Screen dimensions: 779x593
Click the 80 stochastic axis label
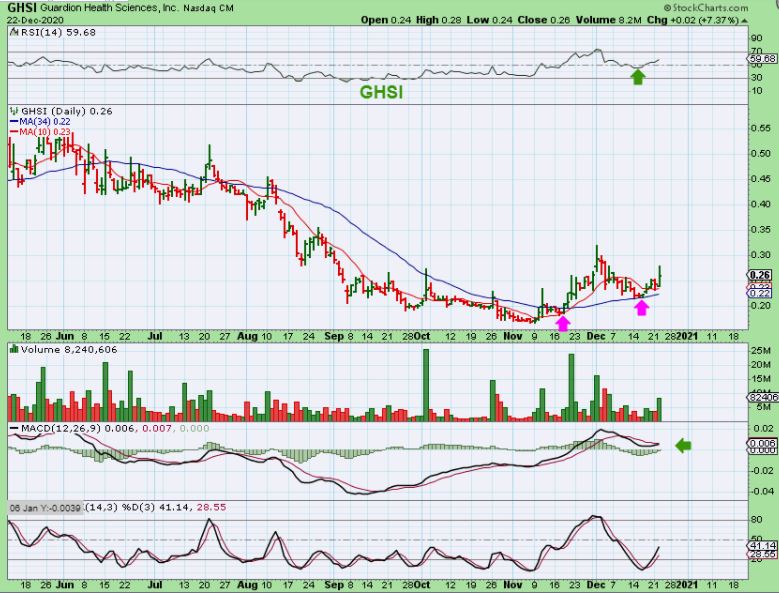click(757, 520)
